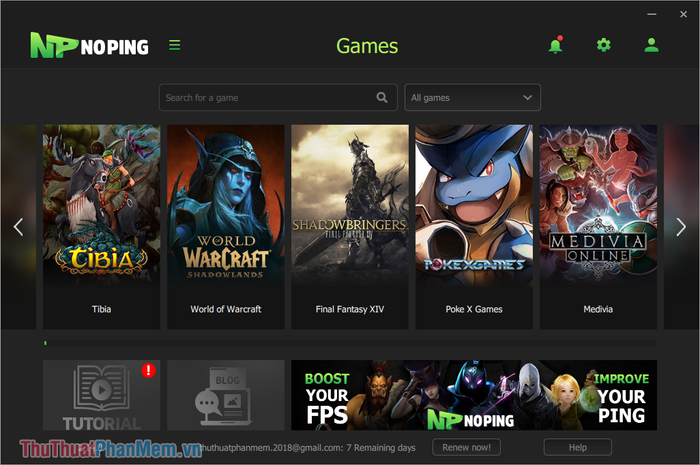Click the Renew now! button

(x=467, y=447)
